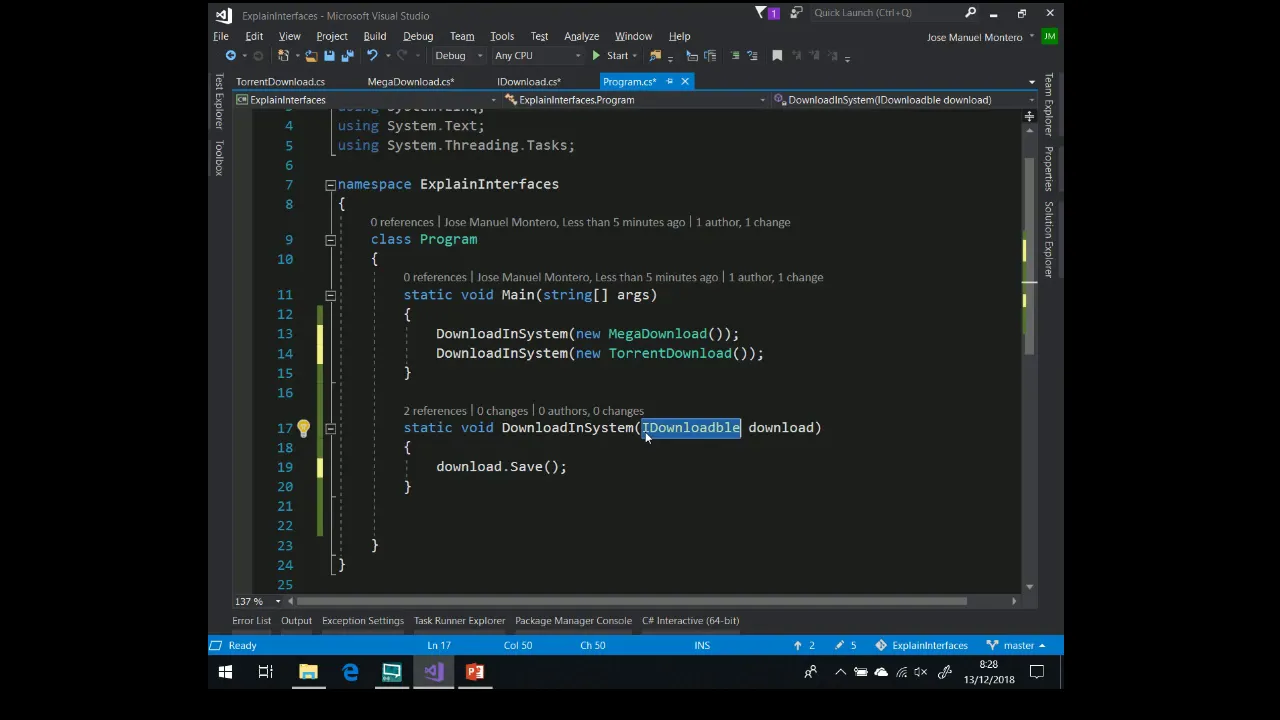Collapse the DownloadInSystem method block
1280x720 pixels.
[x=330, y=428]
